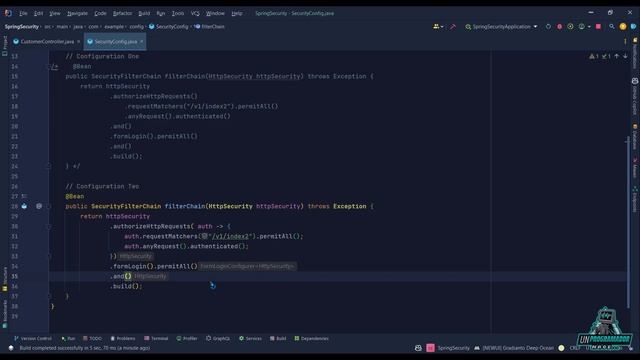Screen dimensions: 640x360
Task: Open the Maven side panel
Action: click(635, 168)
